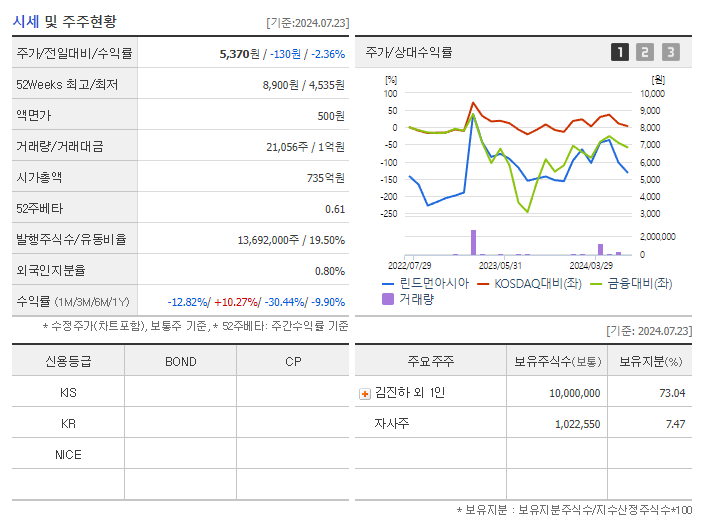This screenshot has height=525, width=702.
Task: Click the 2022/07/29 chart date label
Action: coord(409,265)
